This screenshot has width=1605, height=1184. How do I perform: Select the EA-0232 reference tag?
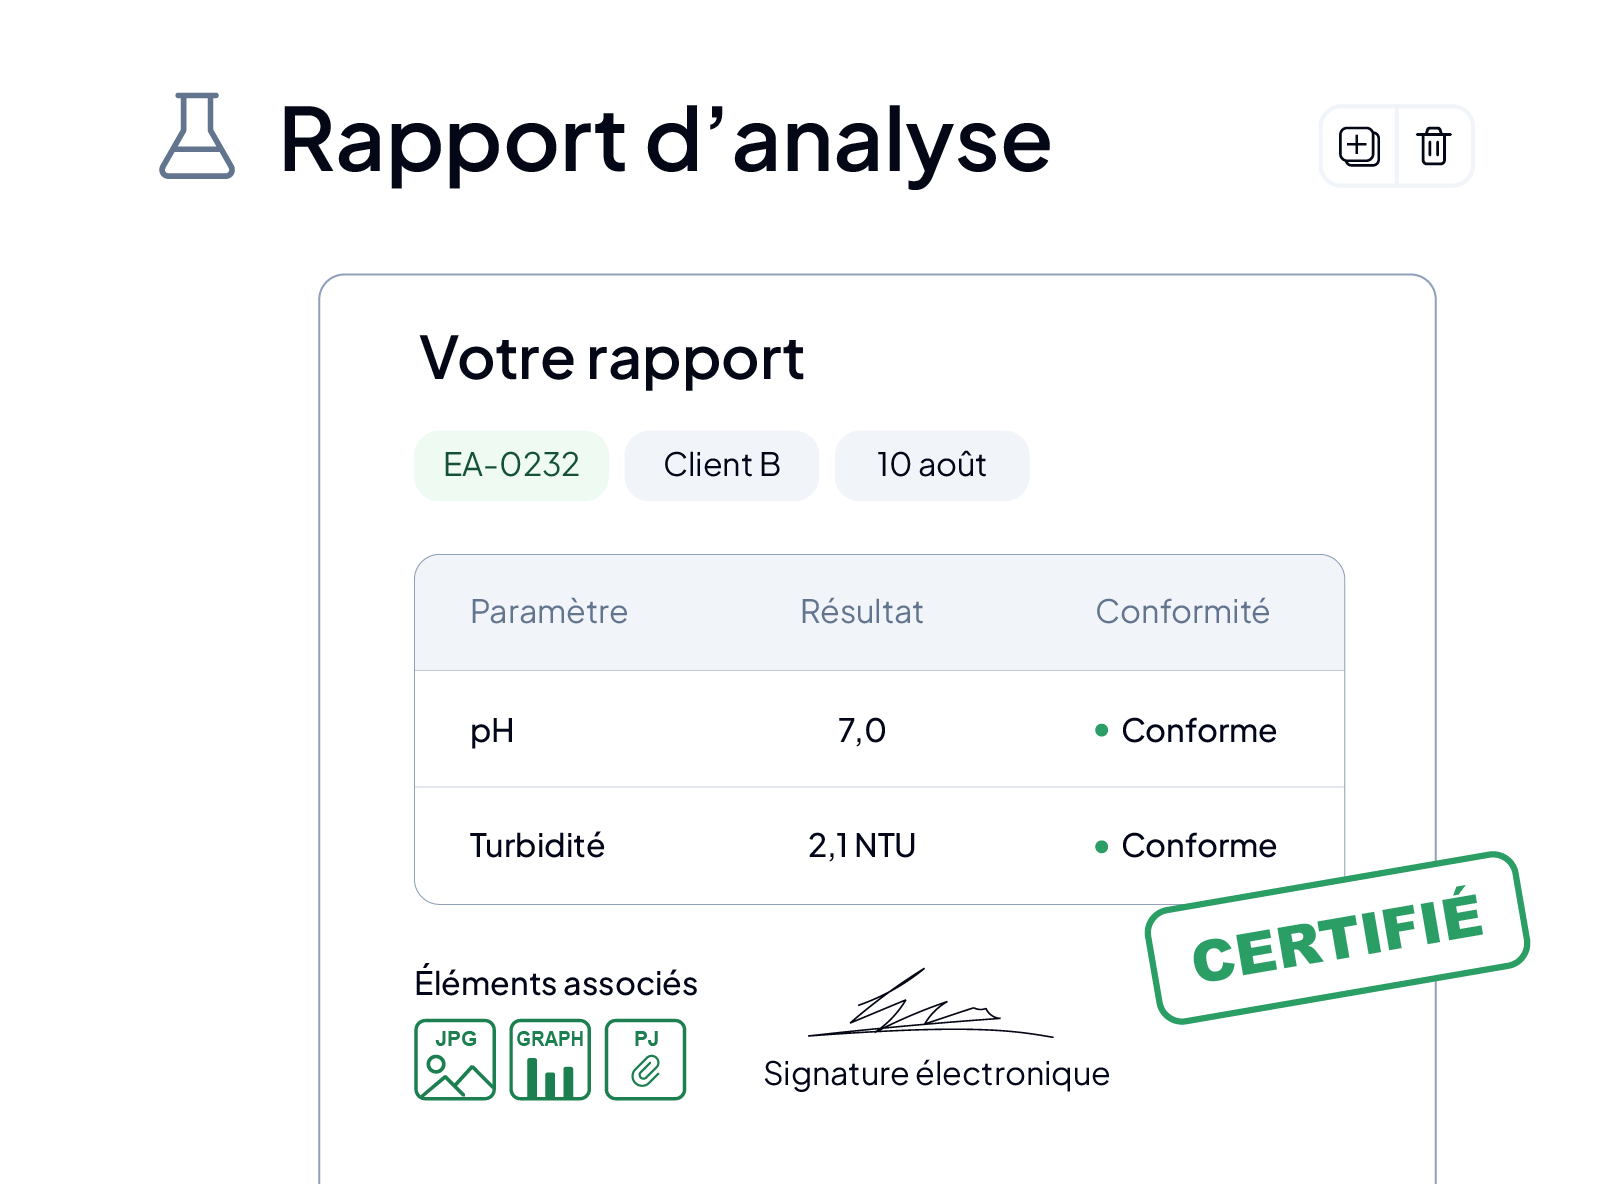pyautogui.click(x=512, y=466)
